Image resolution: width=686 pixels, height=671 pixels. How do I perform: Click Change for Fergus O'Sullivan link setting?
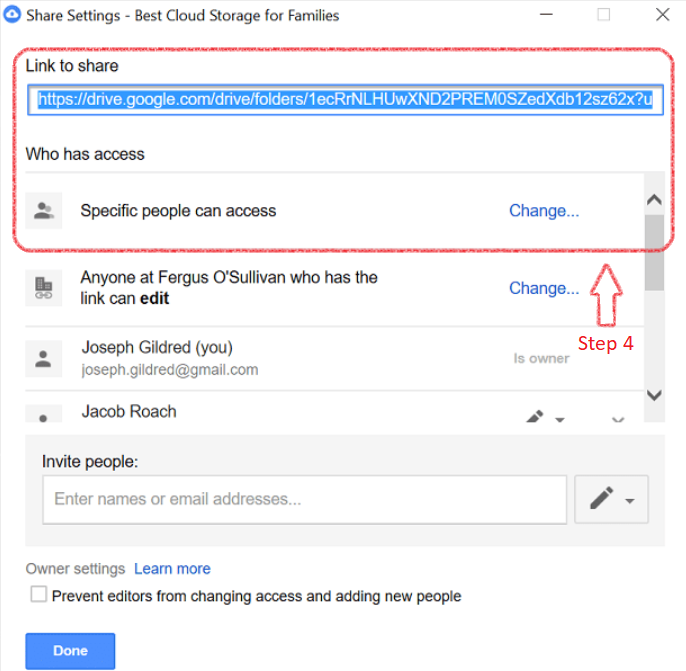544,288
